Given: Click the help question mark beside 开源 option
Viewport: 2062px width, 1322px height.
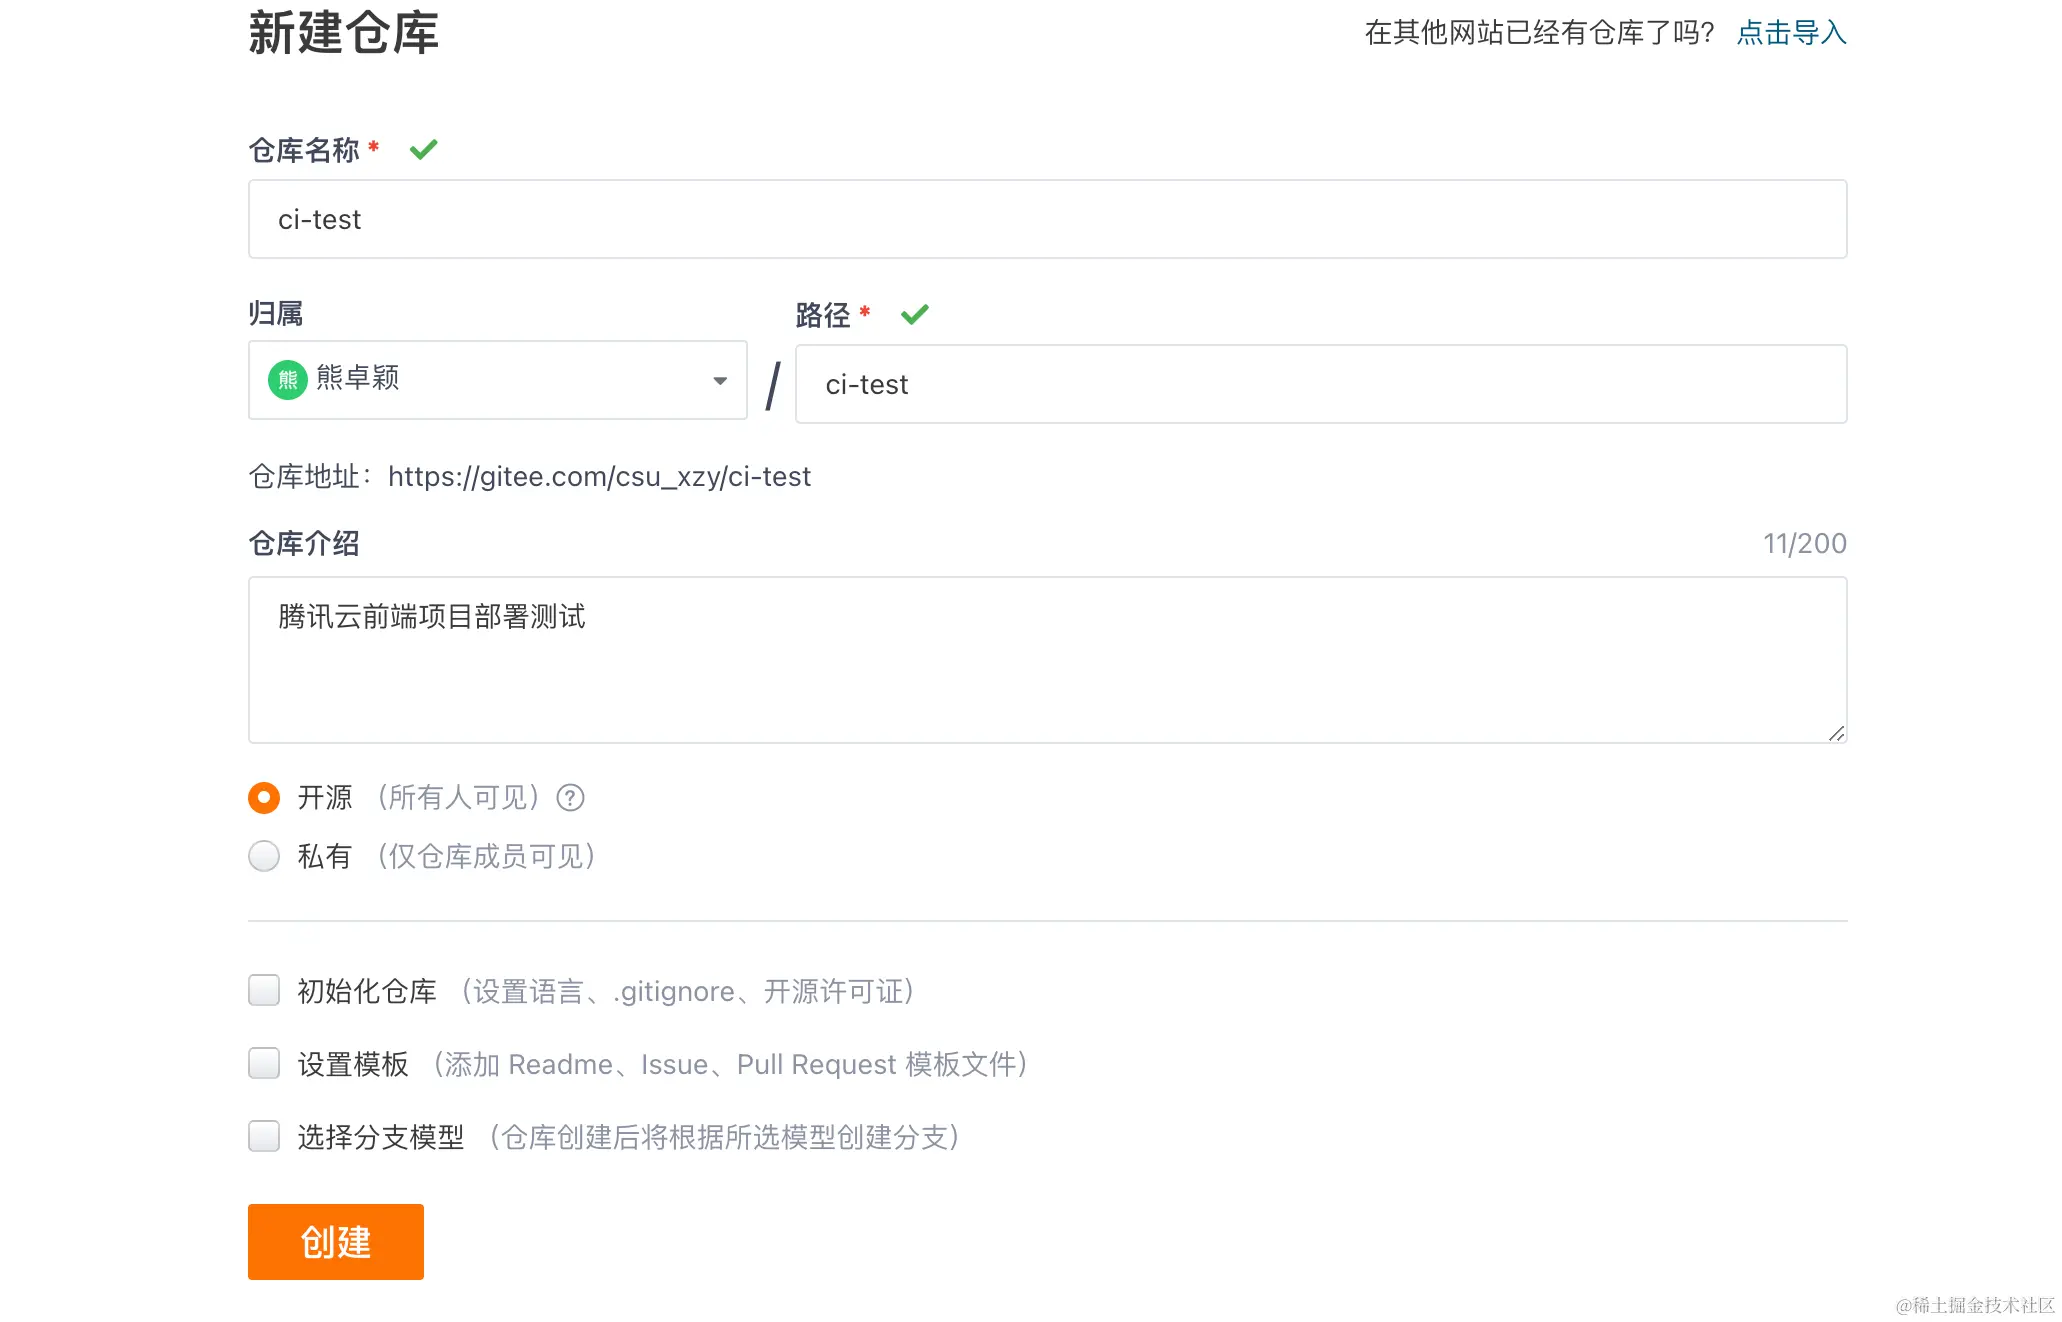Looking at the screenshot, I should (570, 798).
